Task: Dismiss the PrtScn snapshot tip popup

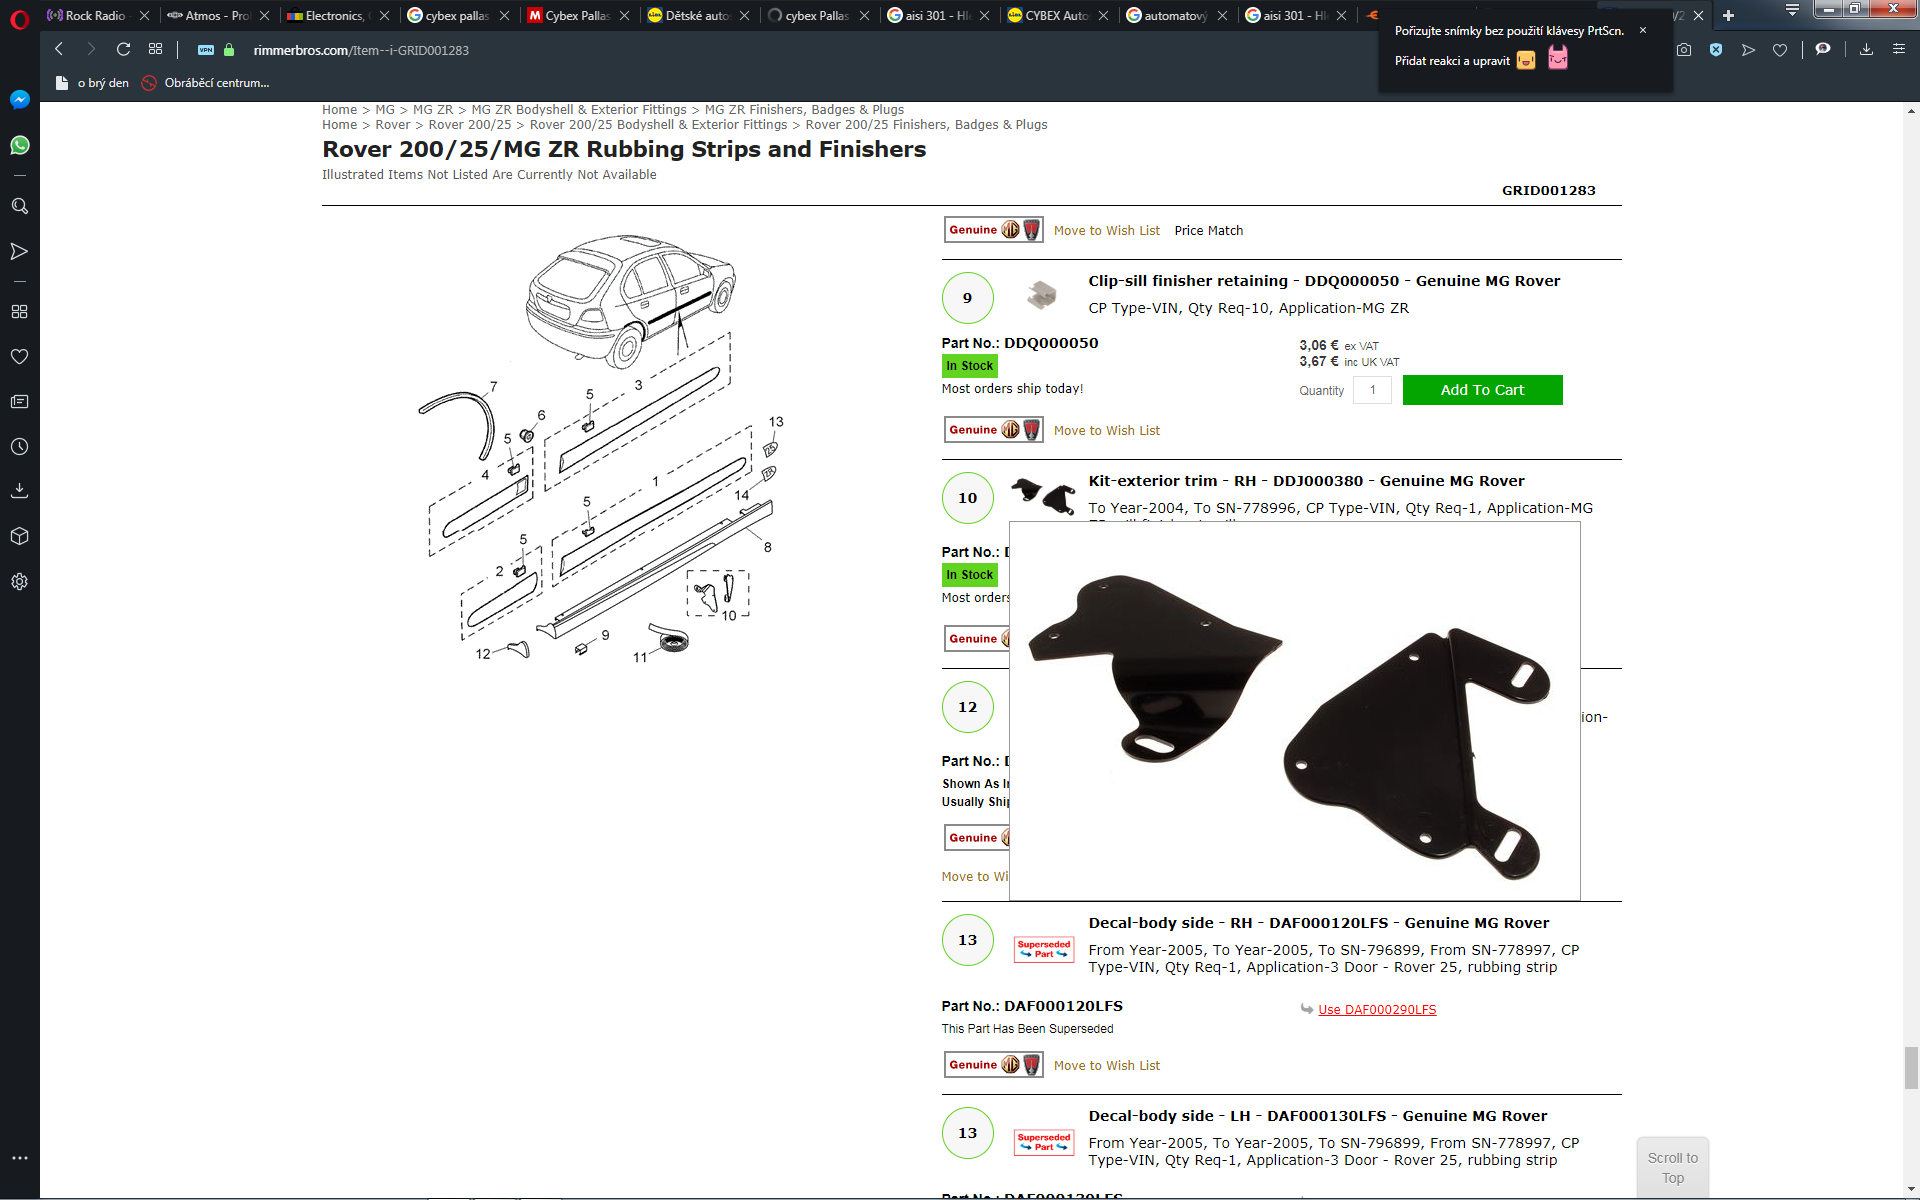Action: click(1643, 30)
